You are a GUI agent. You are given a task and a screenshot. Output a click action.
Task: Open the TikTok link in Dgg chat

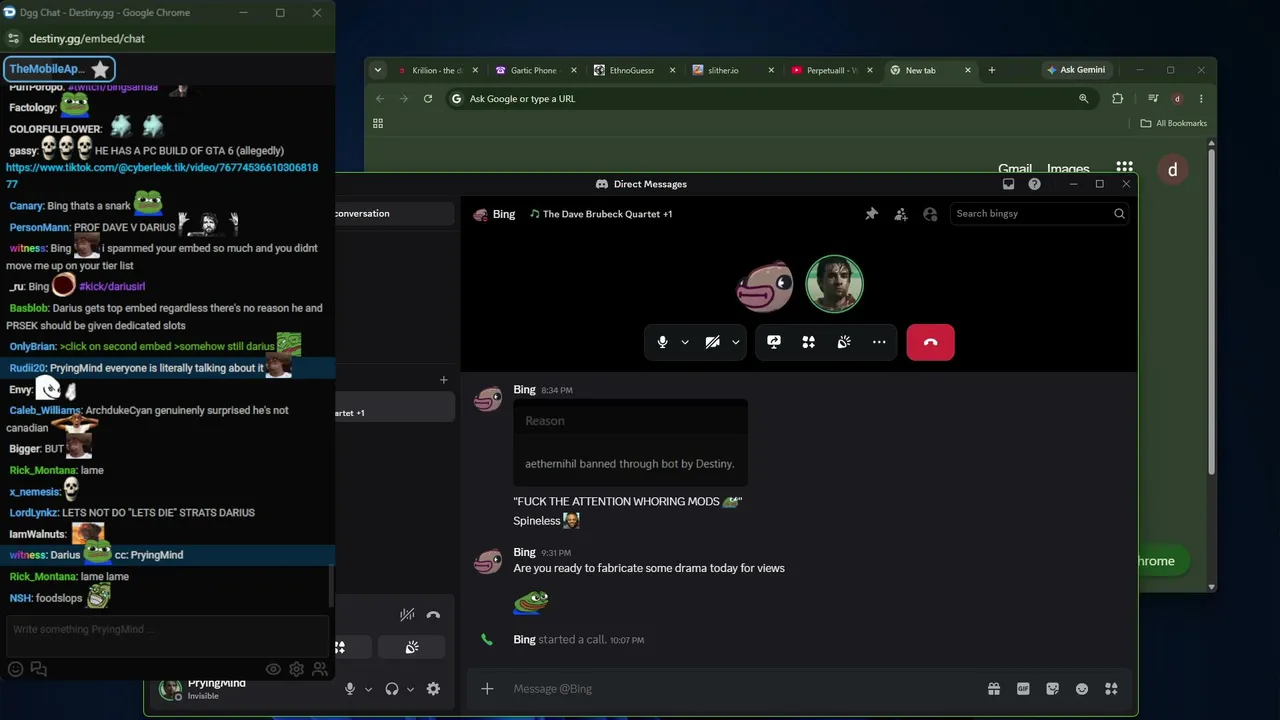[x=162, y=175]
